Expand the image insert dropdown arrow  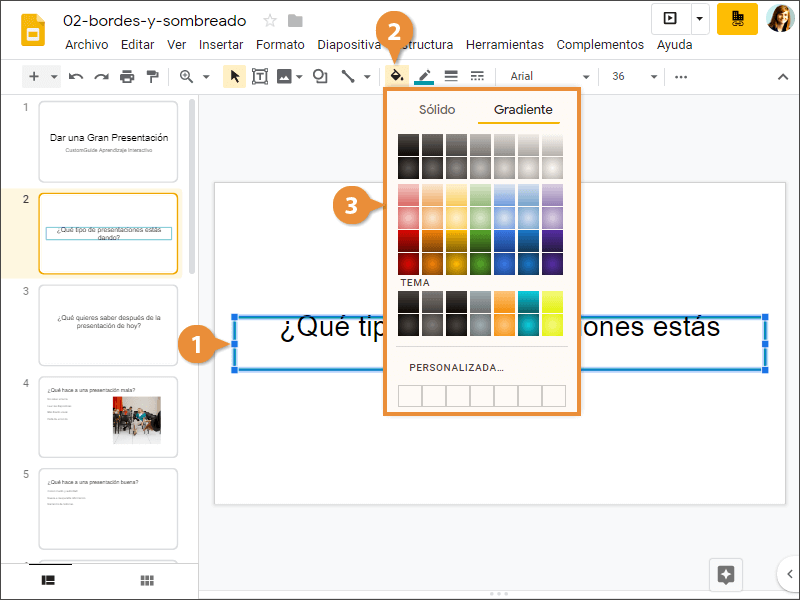click(x=299, y=77)
